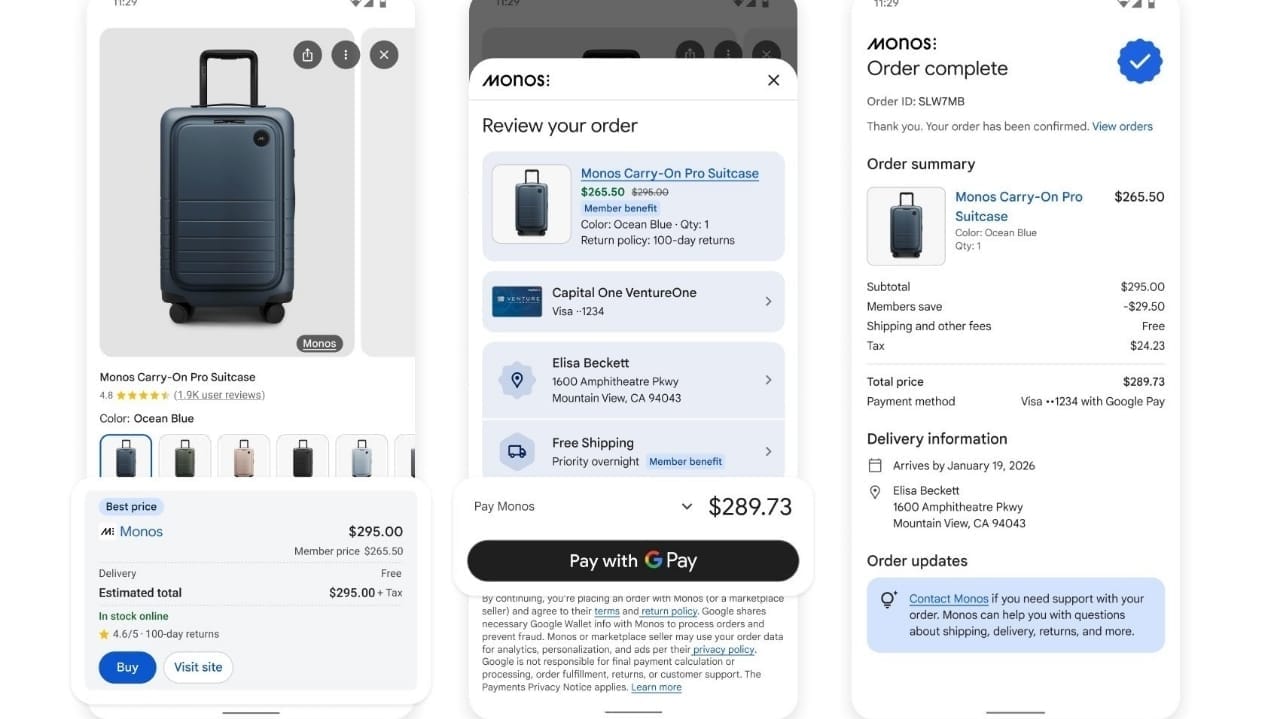This screenshot has height=719, width=1280.
Task: Expand the Capital One payment method chevron
Action: tap(768, 301)
